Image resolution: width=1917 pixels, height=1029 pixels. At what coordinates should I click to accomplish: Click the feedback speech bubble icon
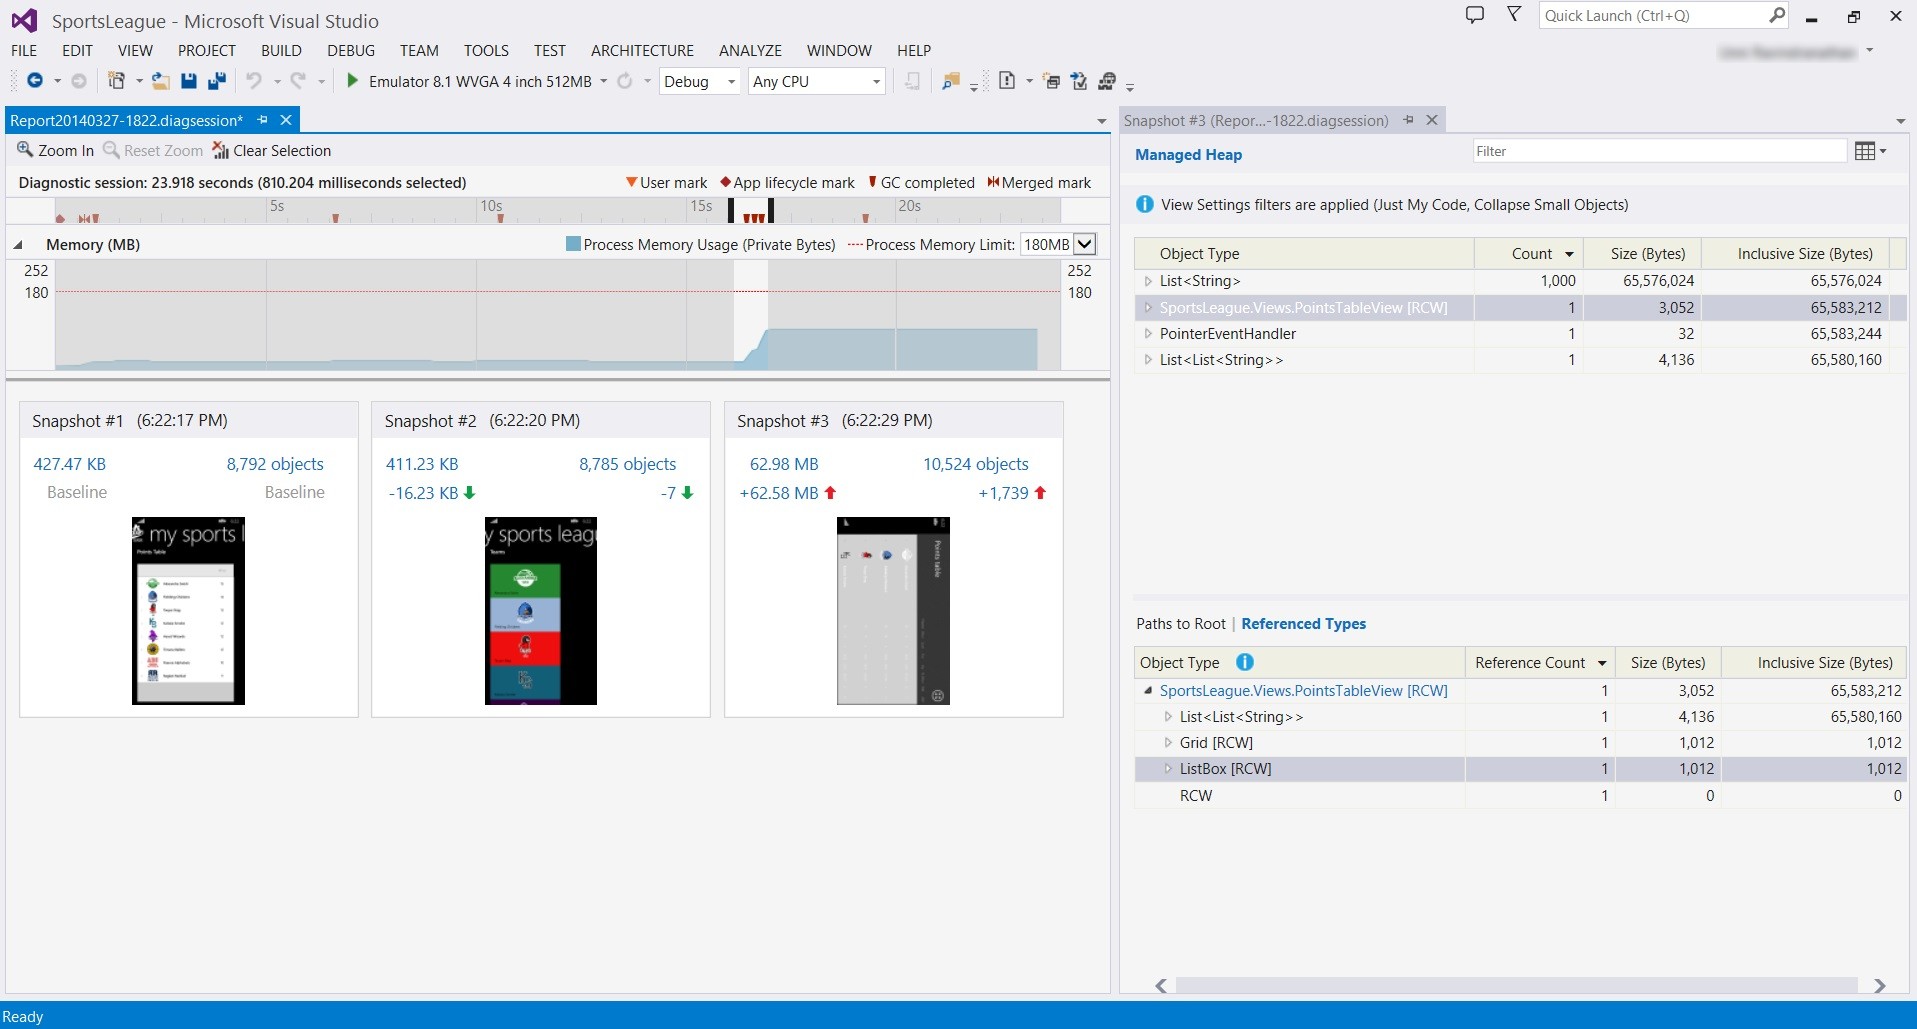pos(1475,15)
